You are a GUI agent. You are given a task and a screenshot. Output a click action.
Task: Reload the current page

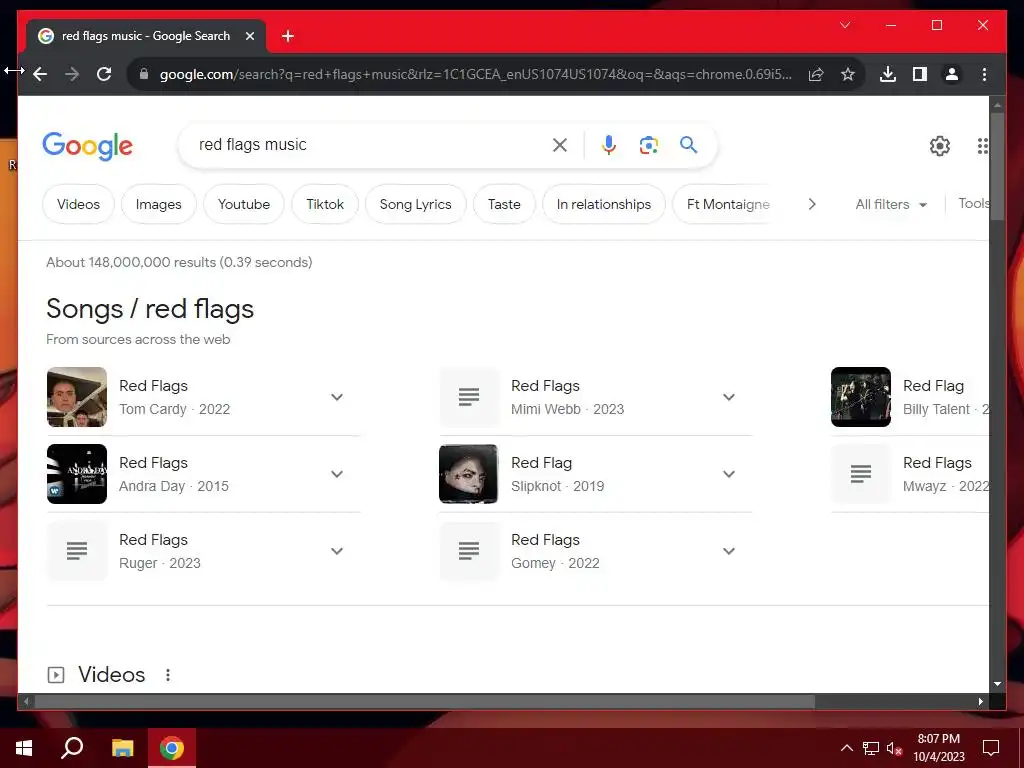point(104,74)
